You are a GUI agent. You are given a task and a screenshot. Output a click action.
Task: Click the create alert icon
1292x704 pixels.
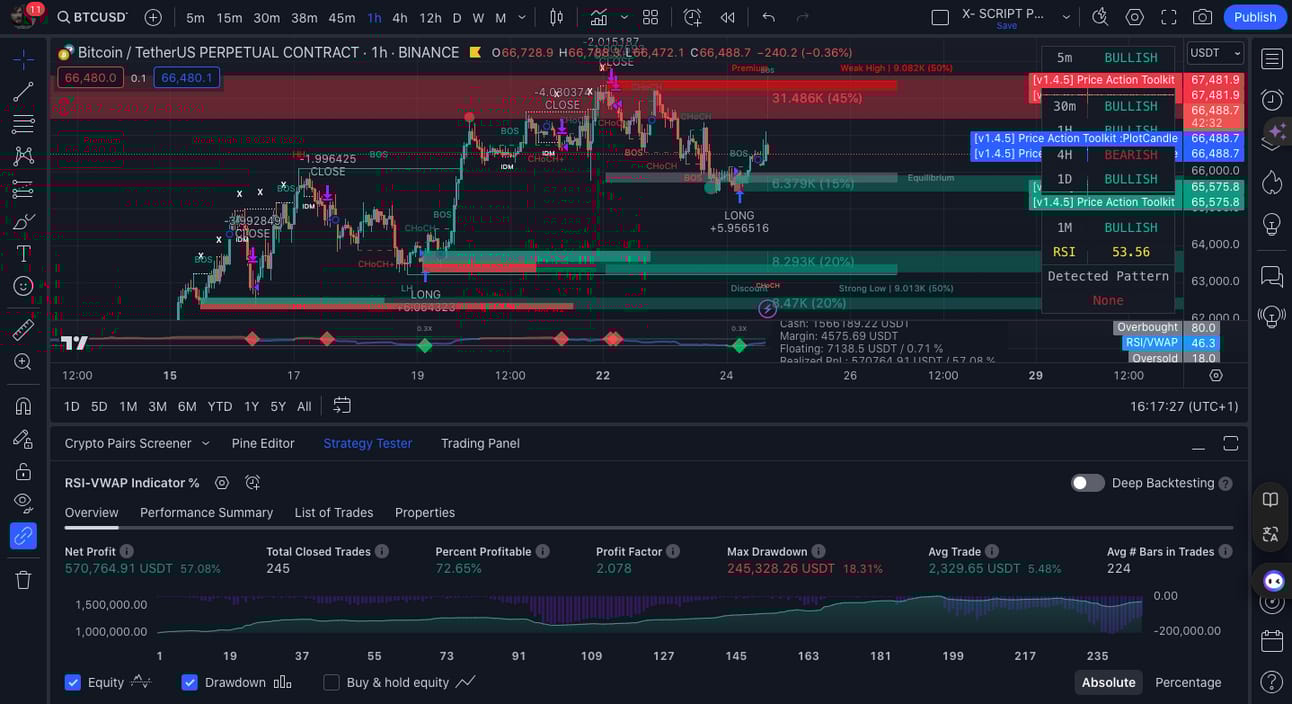click(692, 17)
